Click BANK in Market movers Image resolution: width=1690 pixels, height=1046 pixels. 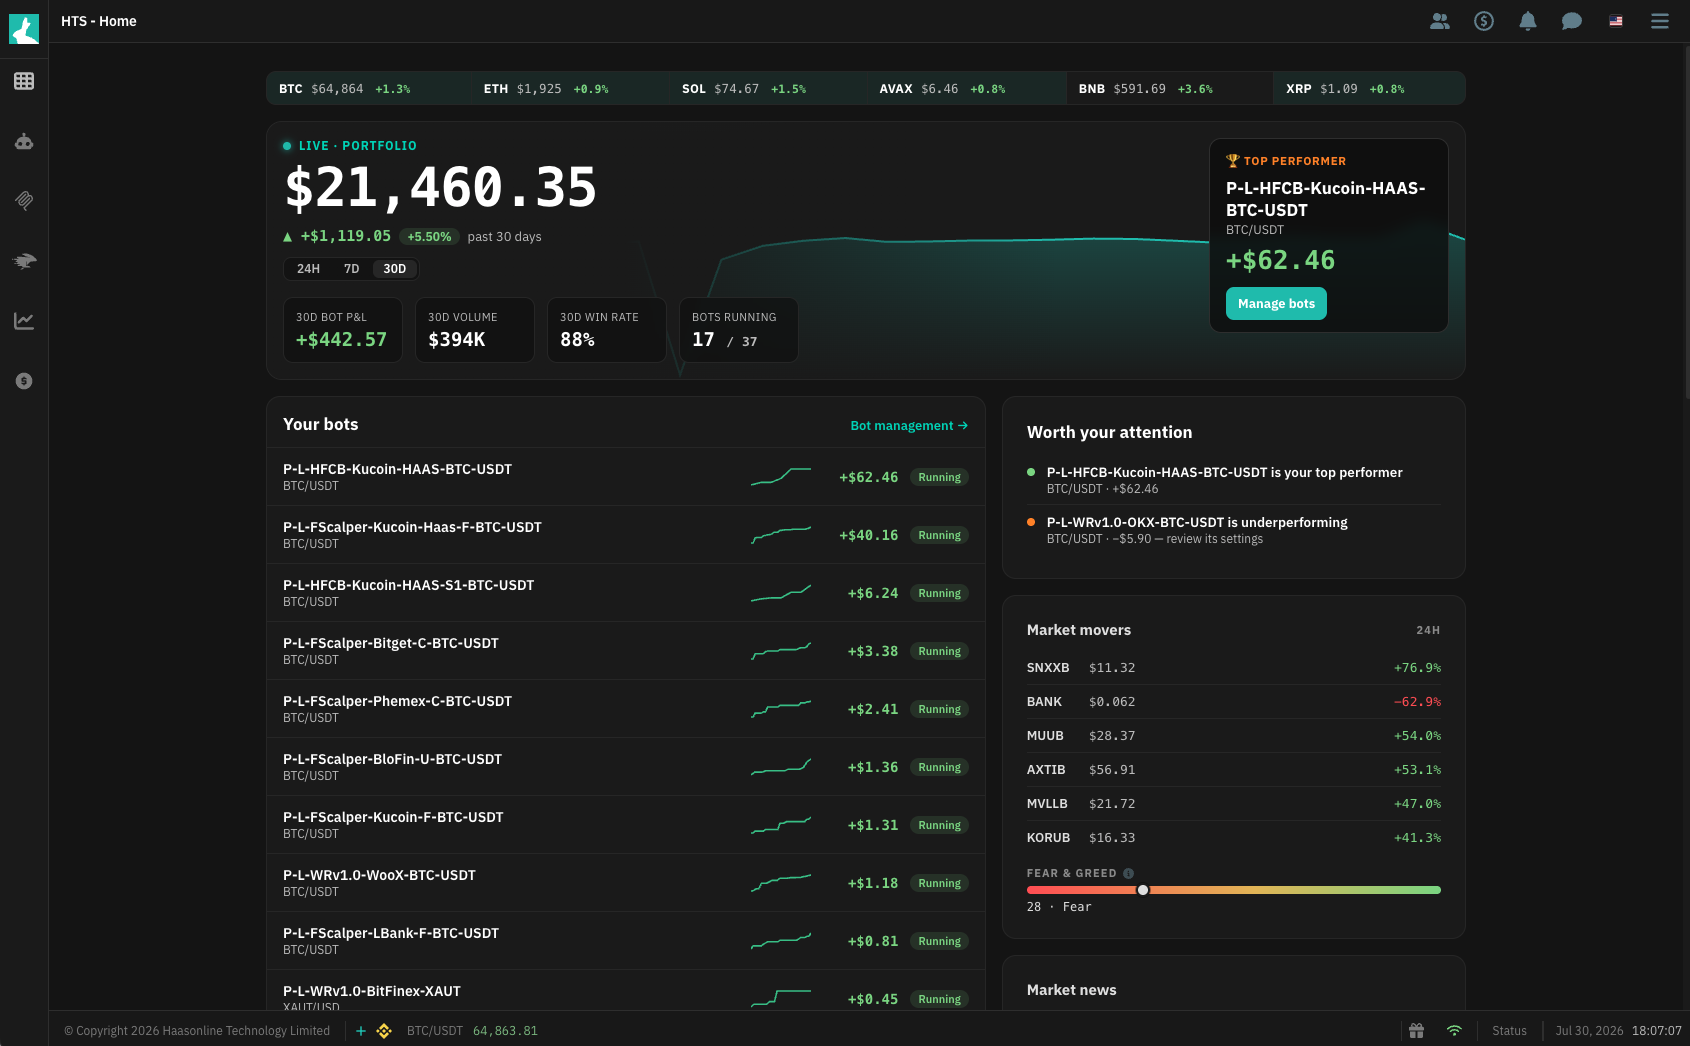coord(1234,702)
